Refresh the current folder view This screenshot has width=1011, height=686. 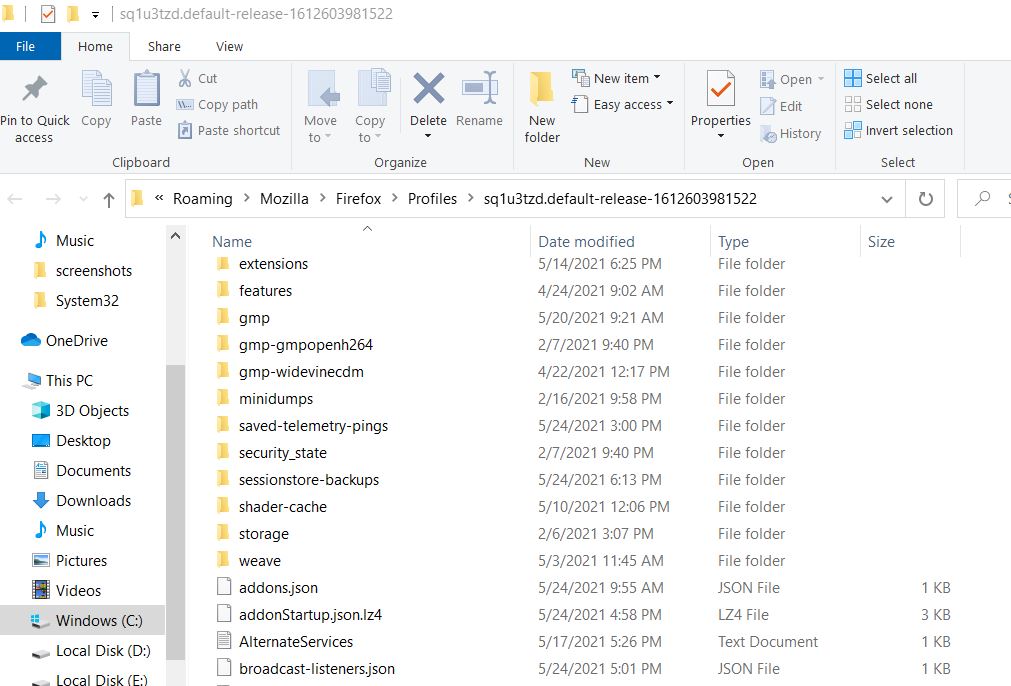925,199
